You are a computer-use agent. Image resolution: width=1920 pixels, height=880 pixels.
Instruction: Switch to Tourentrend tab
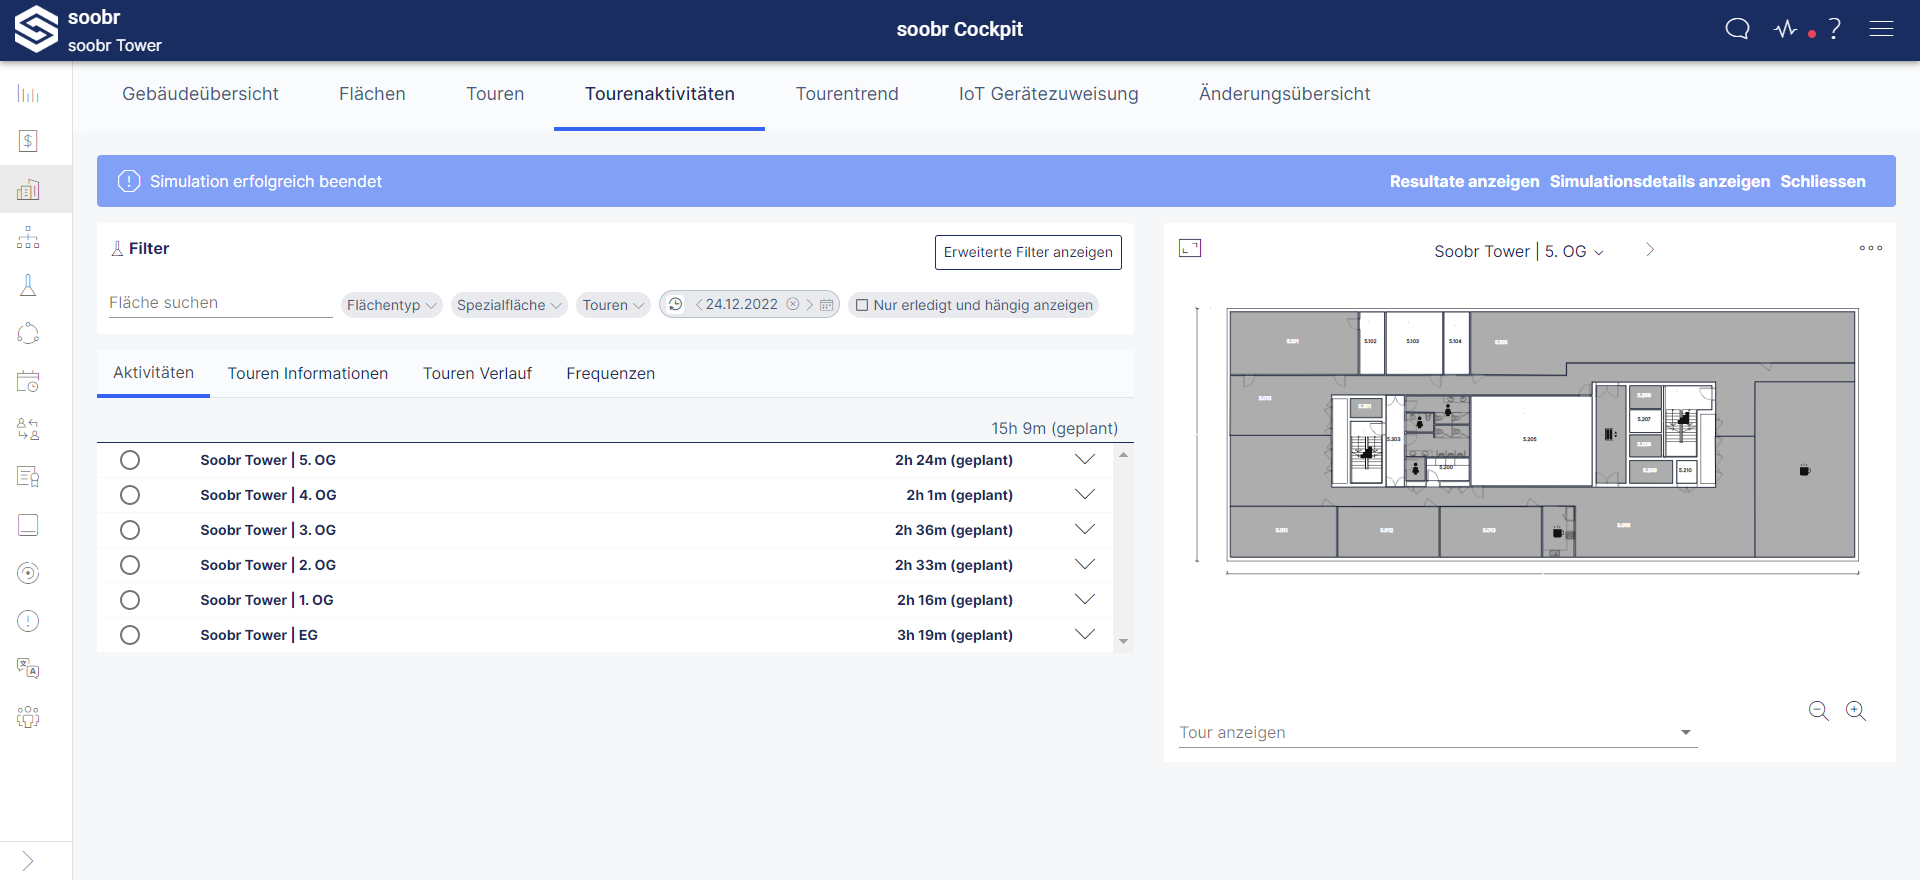[847, 94]
